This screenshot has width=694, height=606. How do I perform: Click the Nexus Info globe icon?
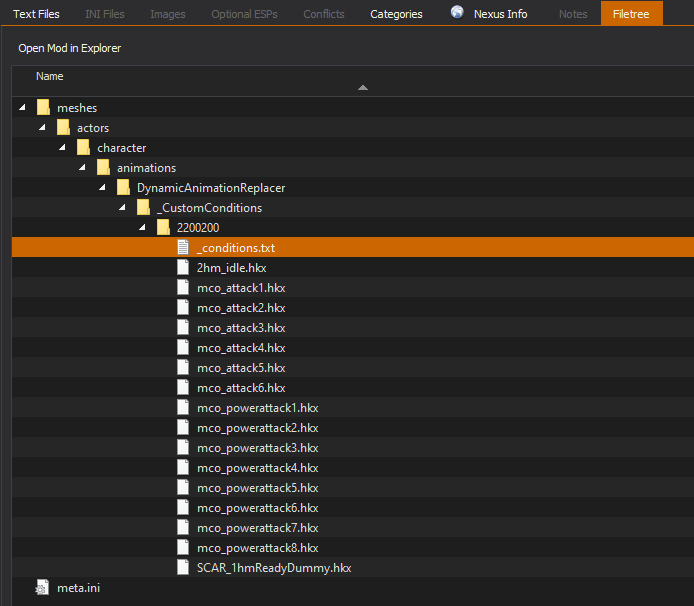pyautogui.click(x=457, y=12)
